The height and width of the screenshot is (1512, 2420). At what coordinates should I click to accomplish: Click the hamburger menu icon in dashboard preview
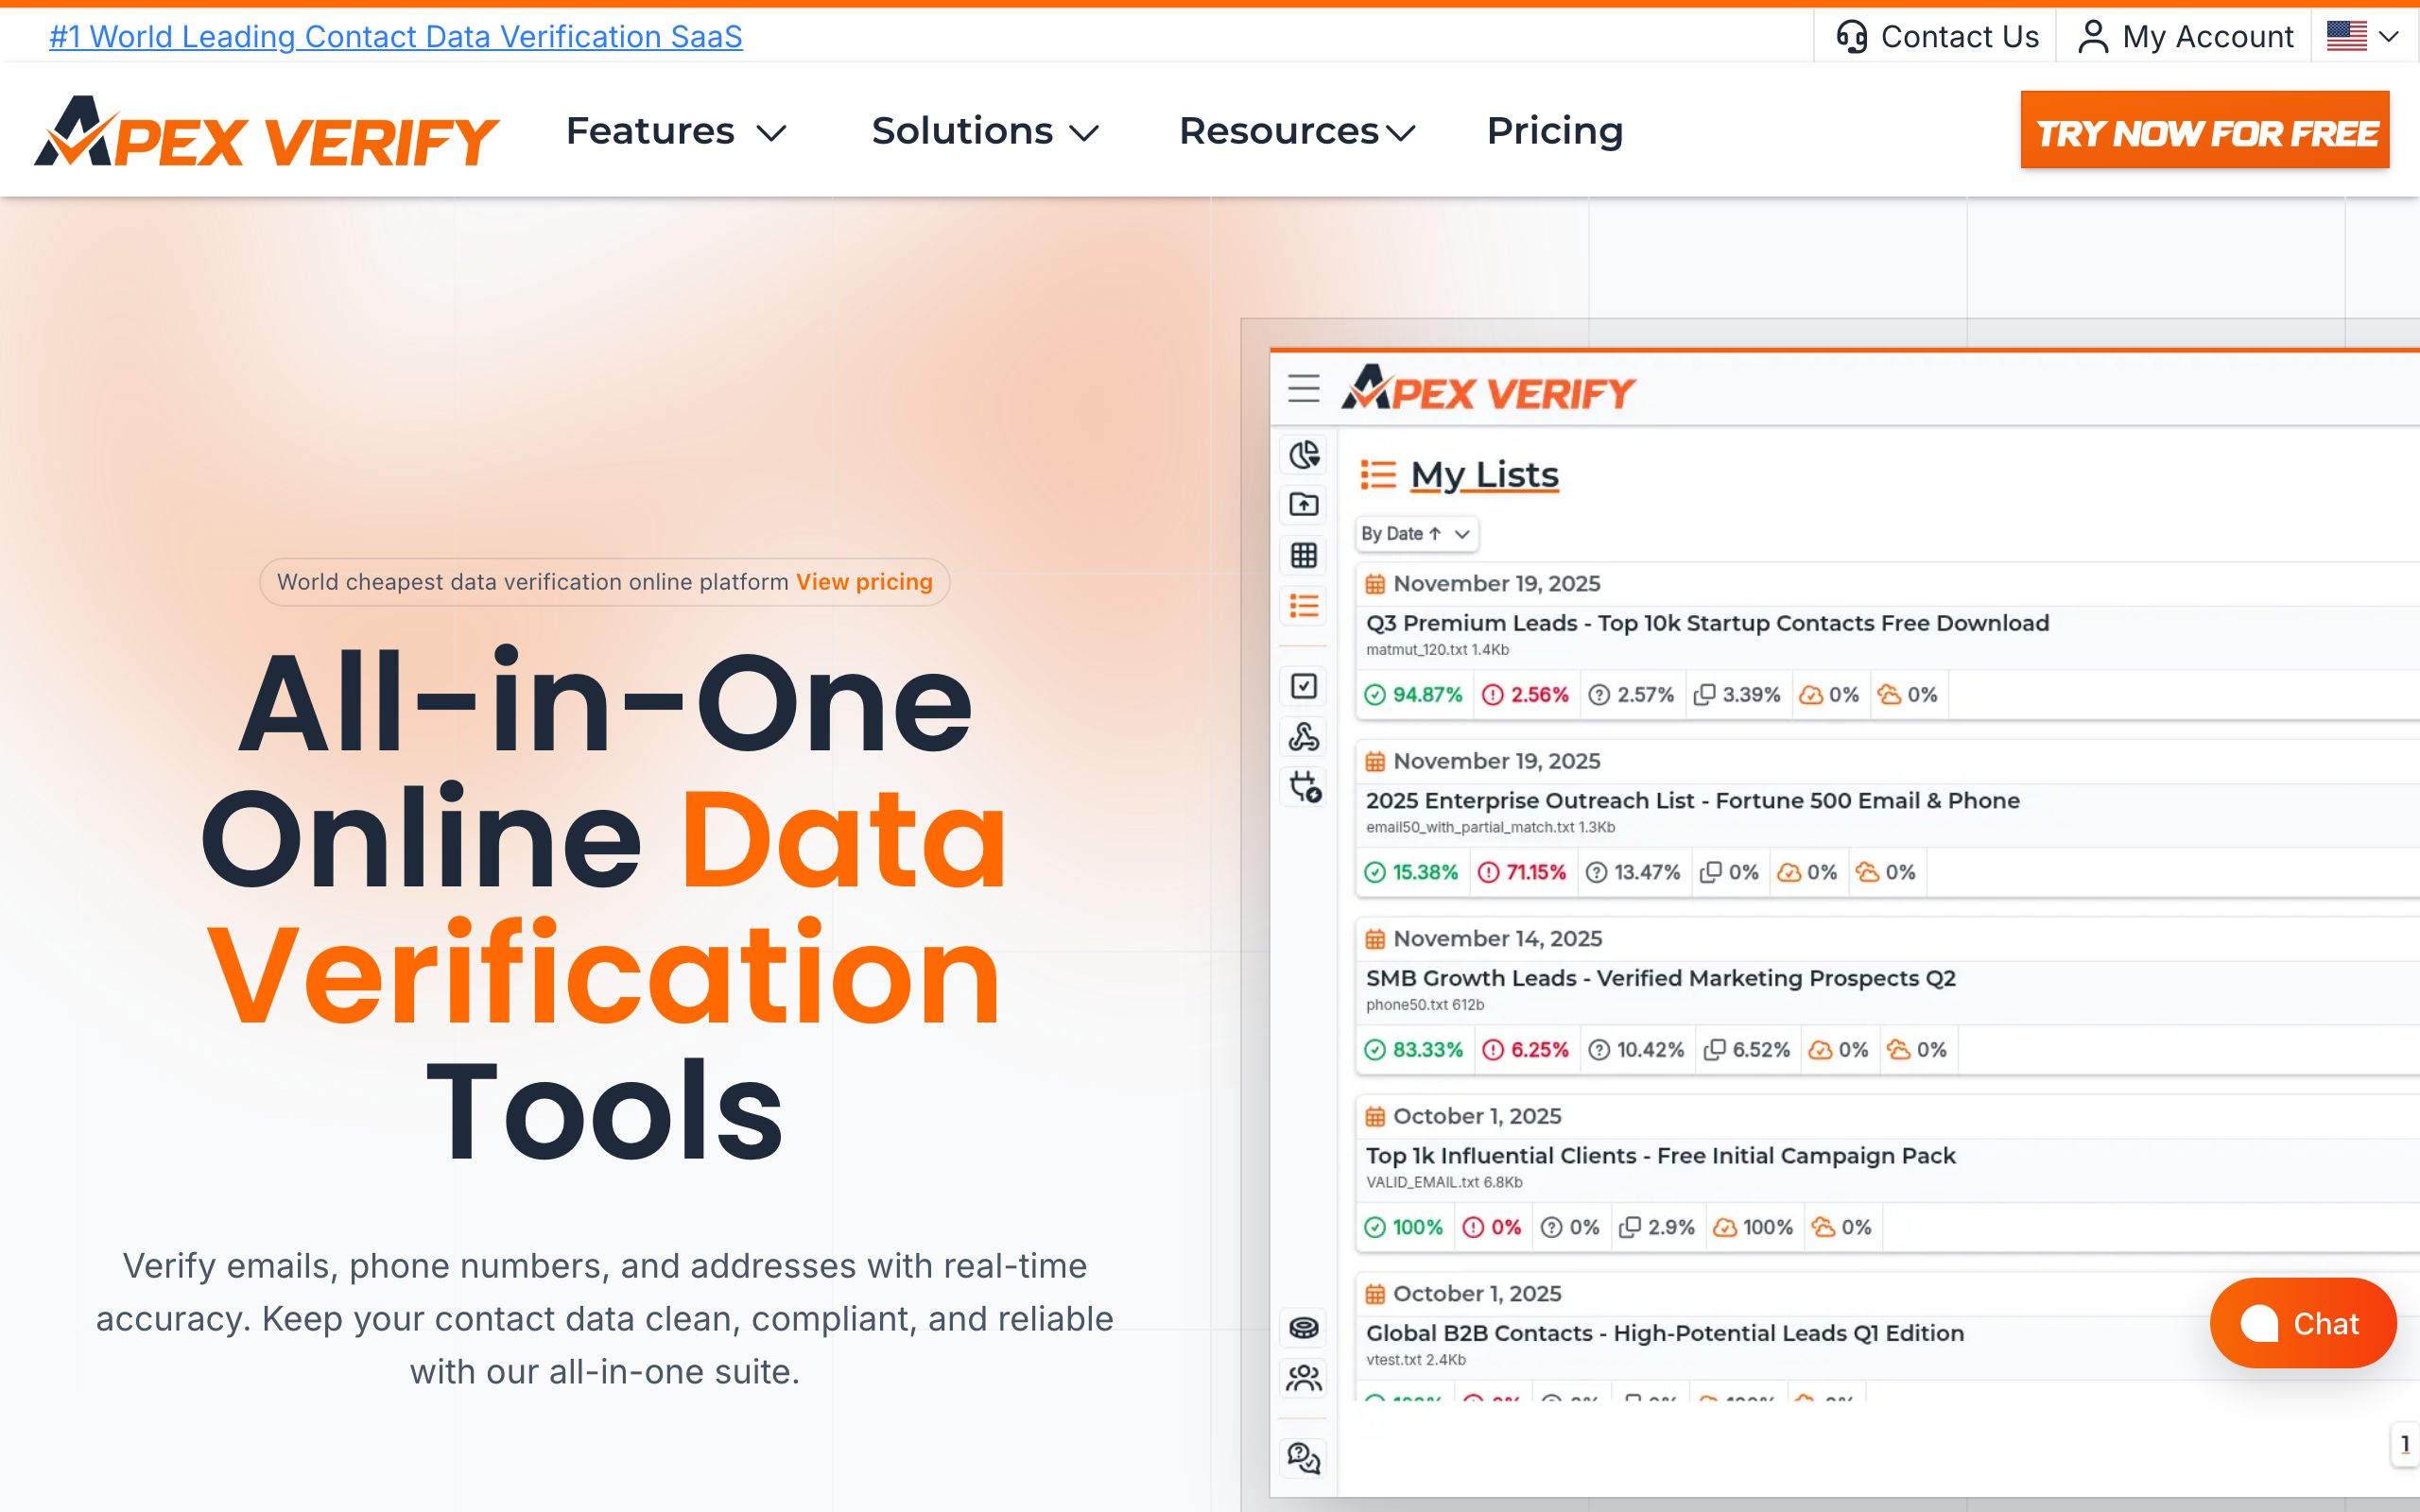(1303, 388)
